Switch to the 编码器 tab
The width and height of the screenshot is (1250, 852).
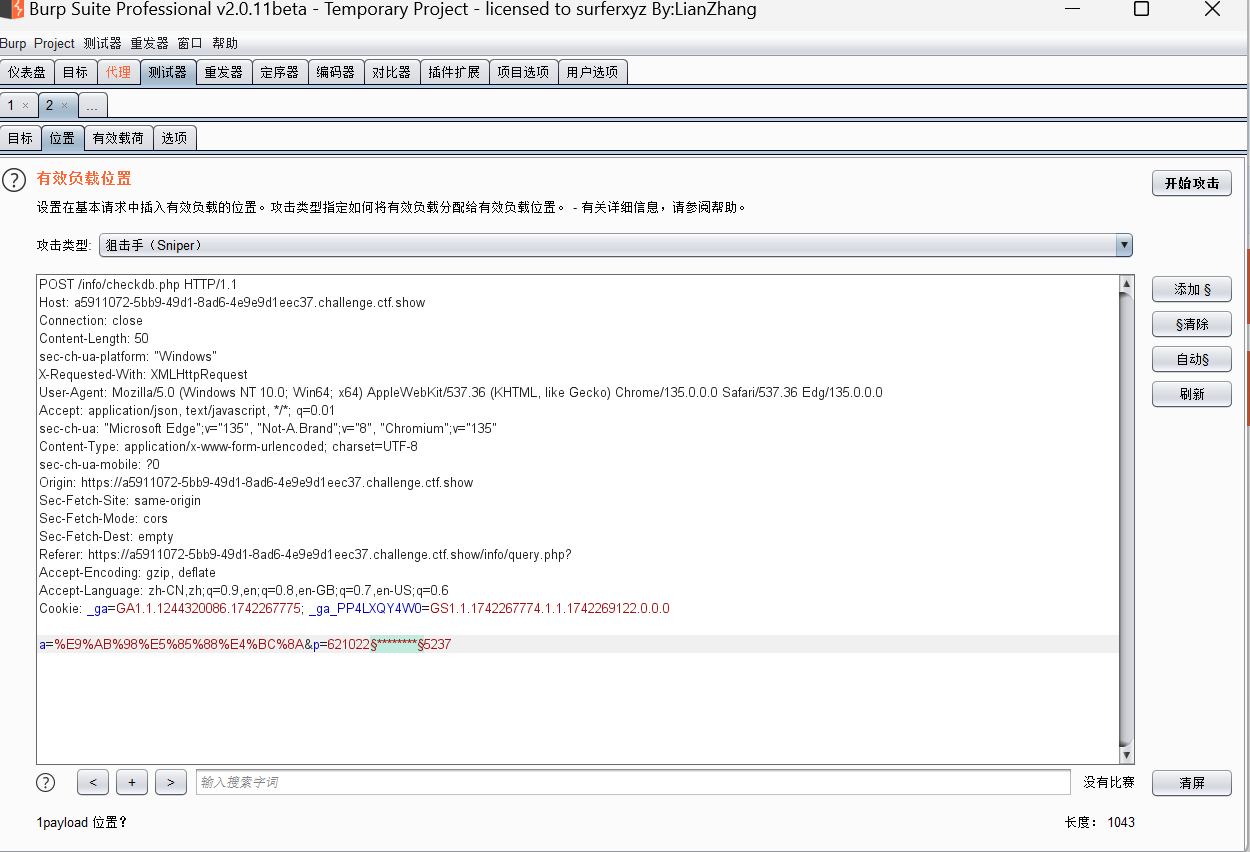[x=335, y=72]
